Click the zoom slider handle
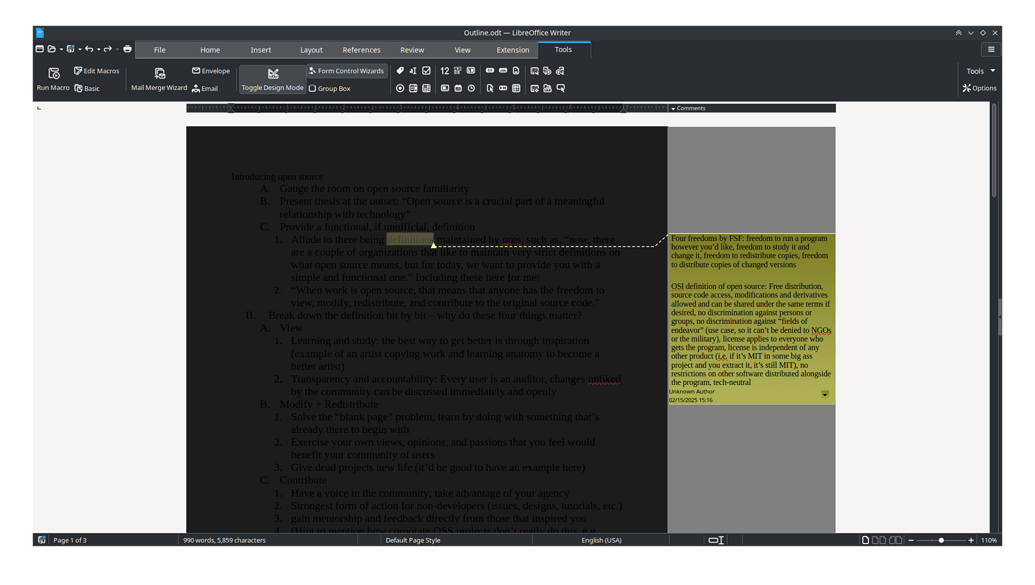 pyautogui.click(x=941, y=540)
